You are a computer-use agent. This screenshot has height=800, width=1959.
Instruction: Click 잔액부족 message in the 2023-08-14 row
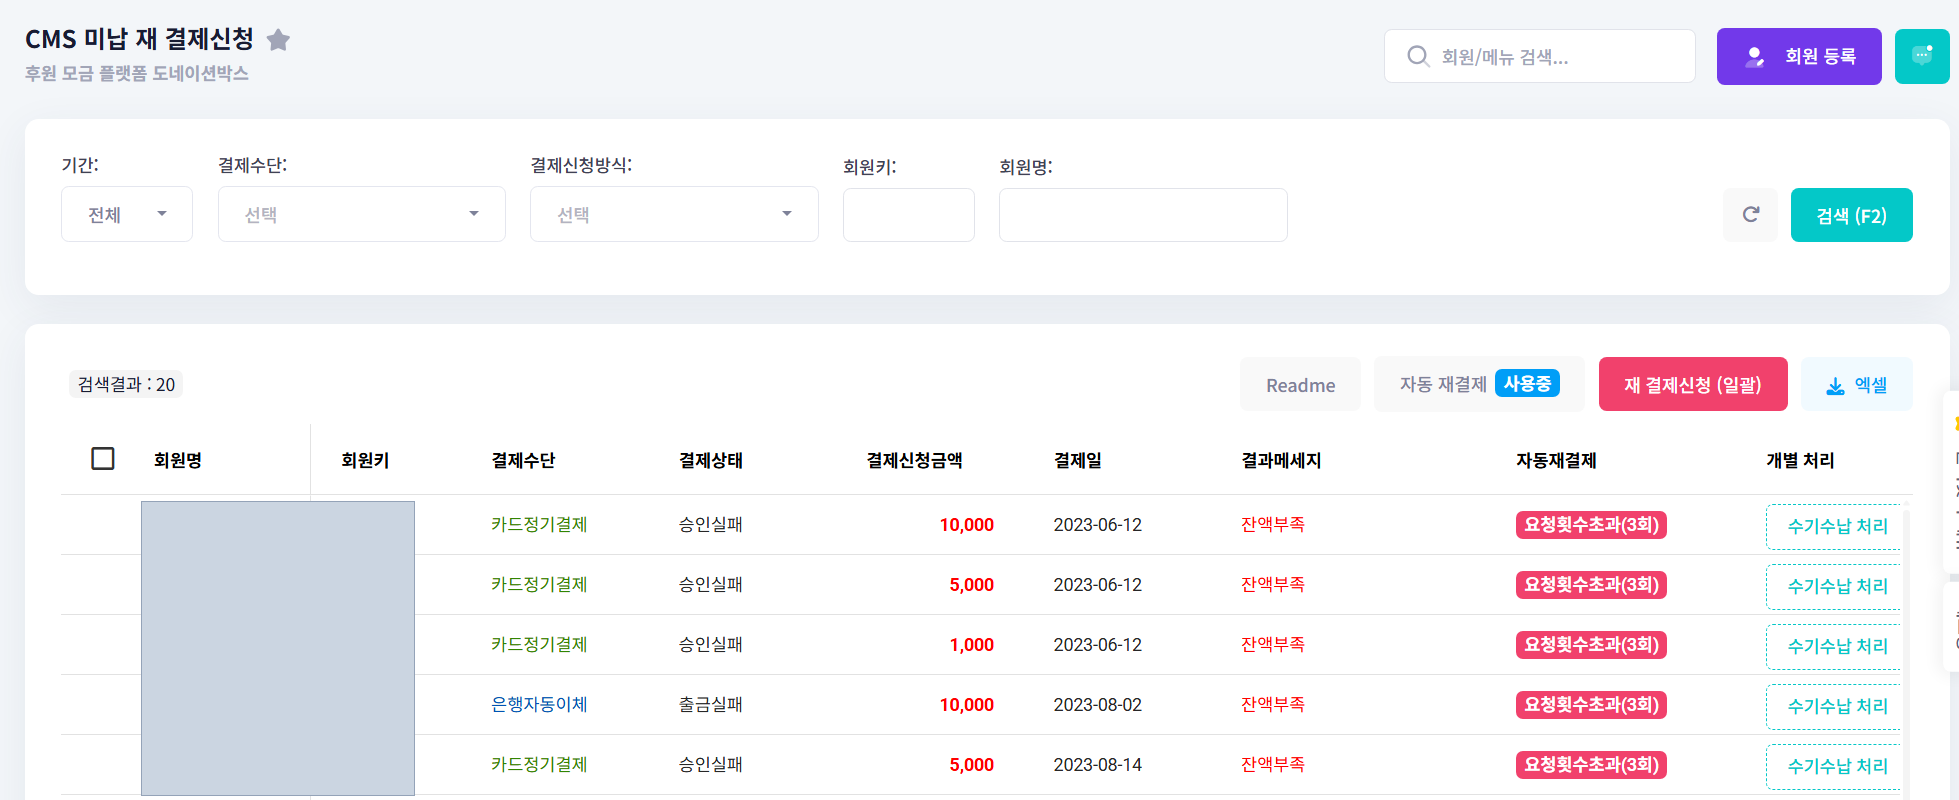[1273, 764]
